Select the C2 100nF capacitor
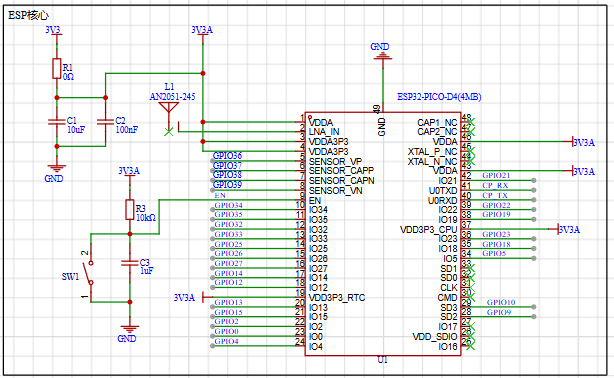 [105, 122]
